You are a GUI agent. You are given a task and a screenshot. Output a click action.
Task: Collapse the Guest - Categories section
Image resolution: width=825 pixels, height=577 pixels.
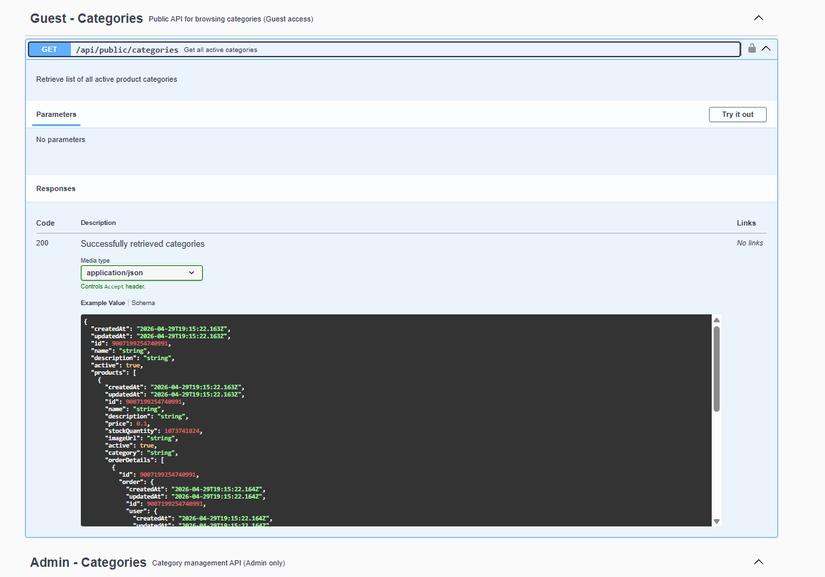[758, 18]
